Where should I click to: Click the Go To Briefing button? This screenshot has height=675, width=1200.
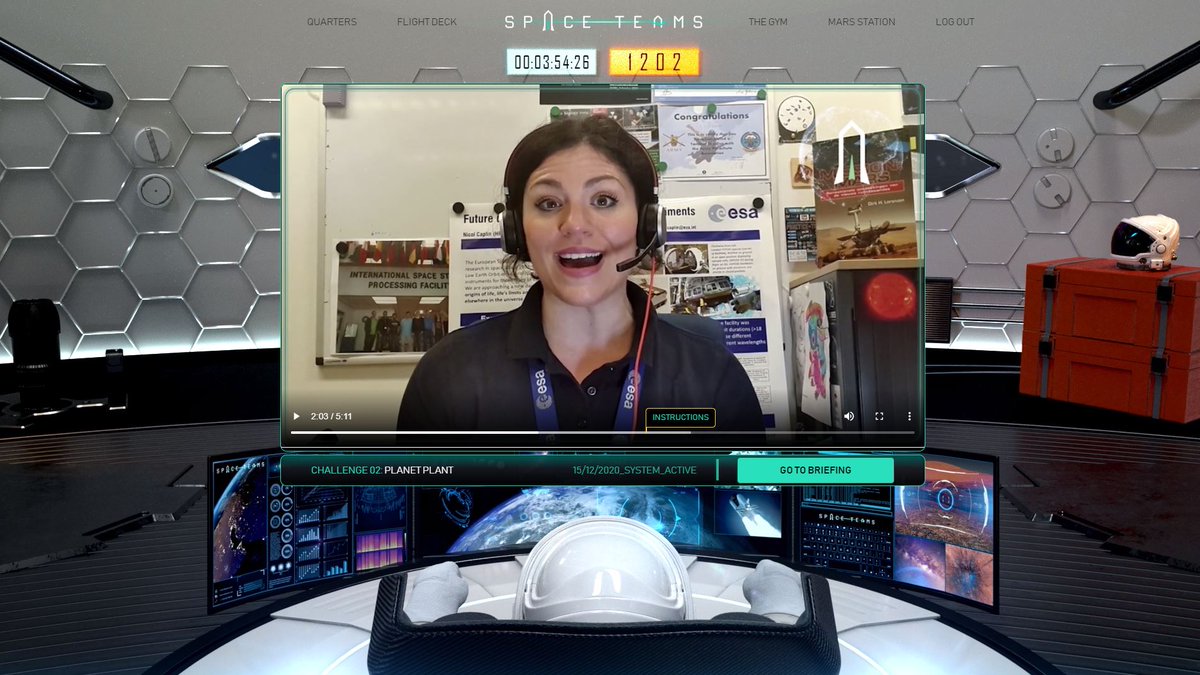815,470
